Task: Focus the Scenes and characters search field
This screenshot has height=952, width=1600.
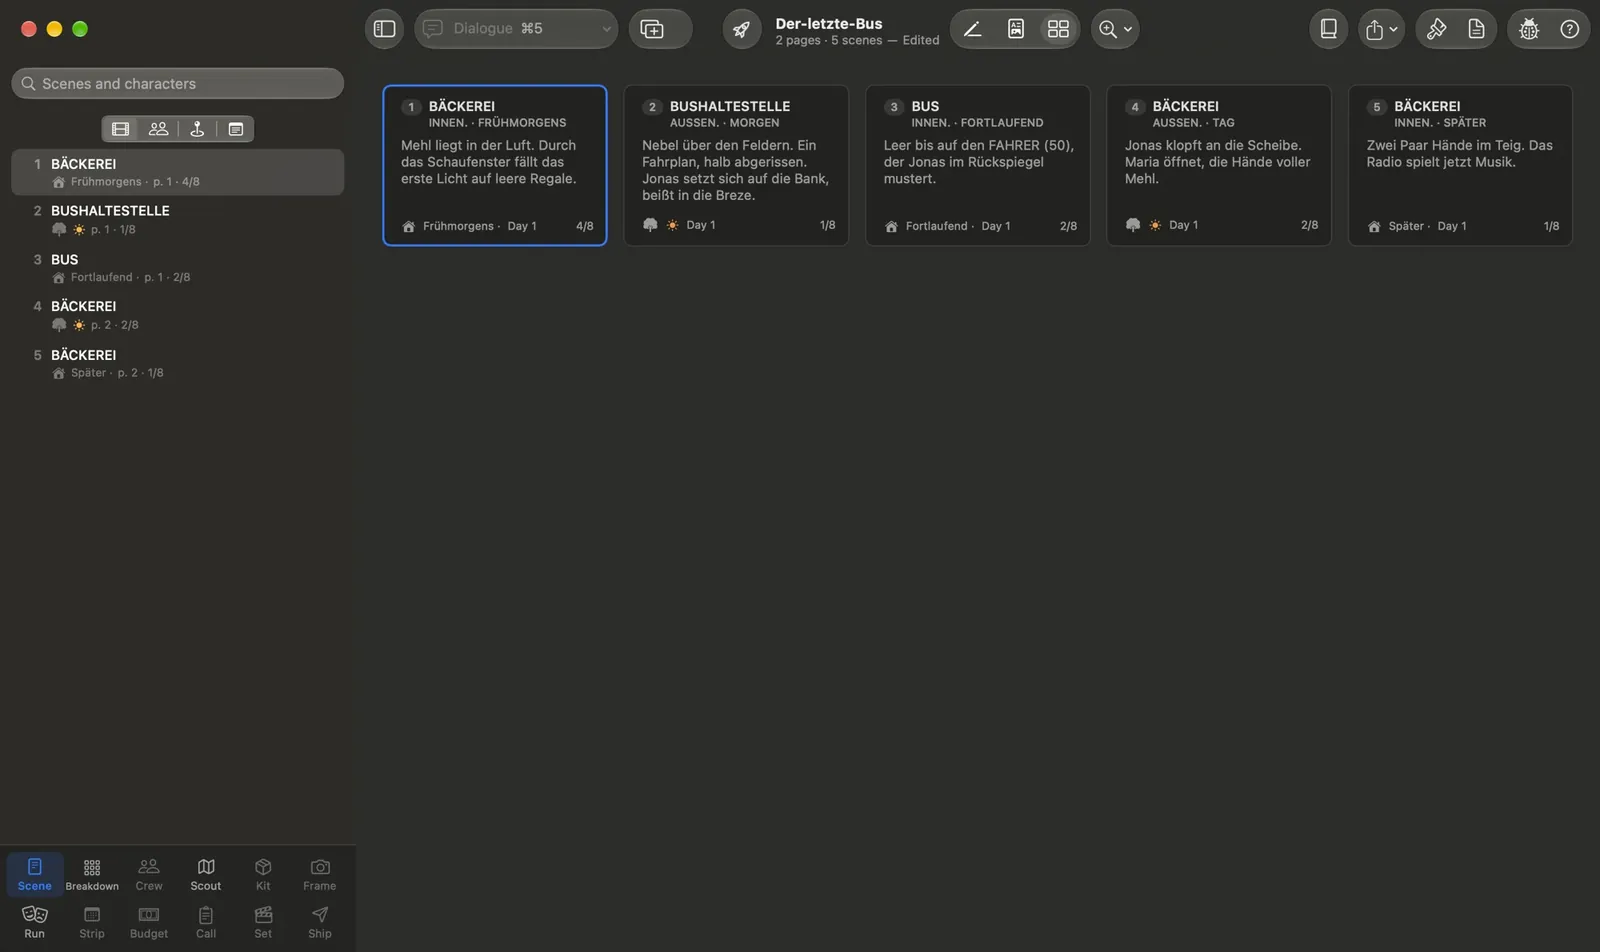Action: point(178,84)
